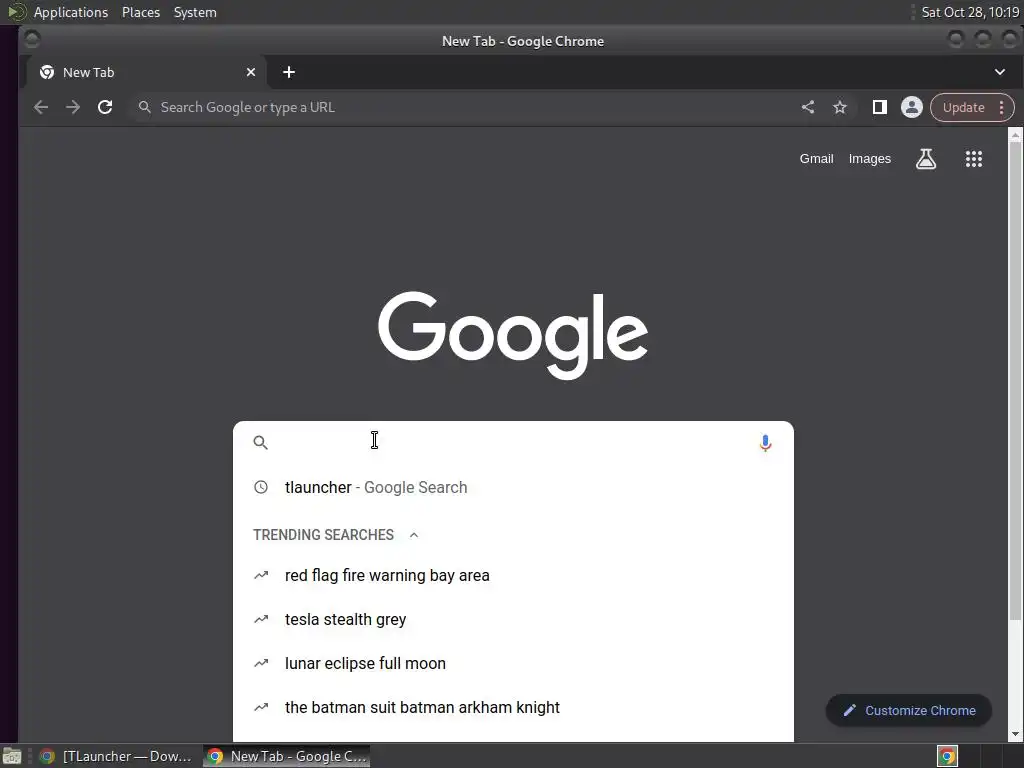The height and width of the screenshot is (768, 1024).
Task: Collapse the Trending Searches section
Action: click(x=413, y=535)
